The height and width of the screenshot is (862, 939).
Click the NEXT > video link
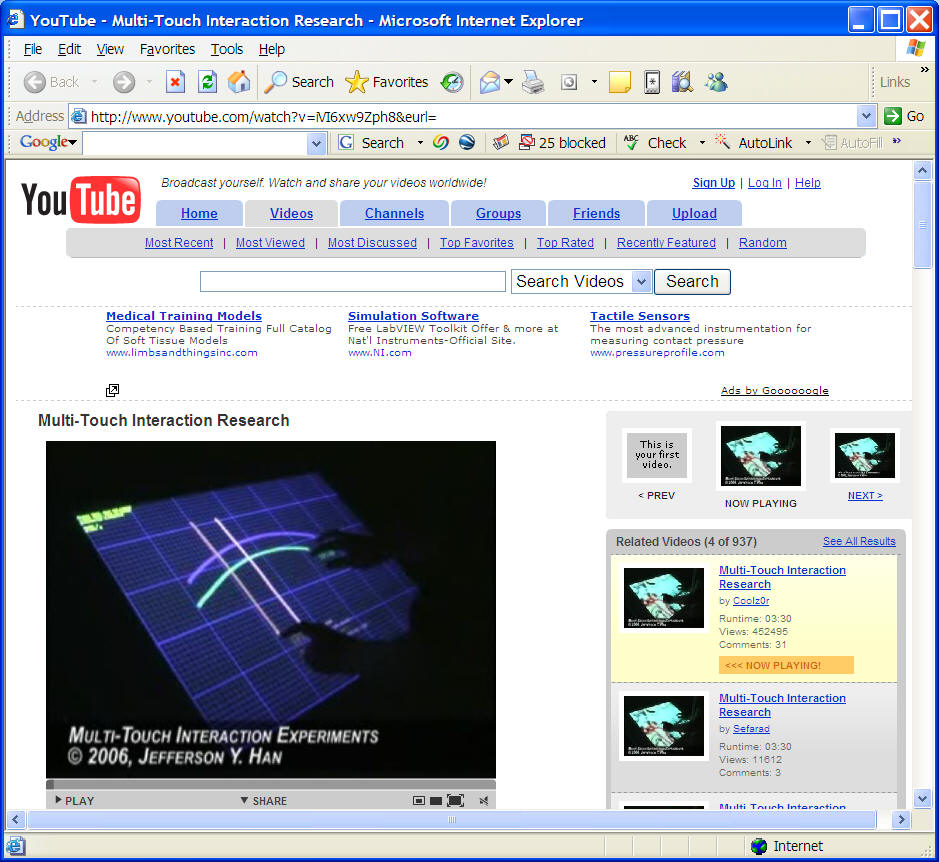(x=865, y=495)
